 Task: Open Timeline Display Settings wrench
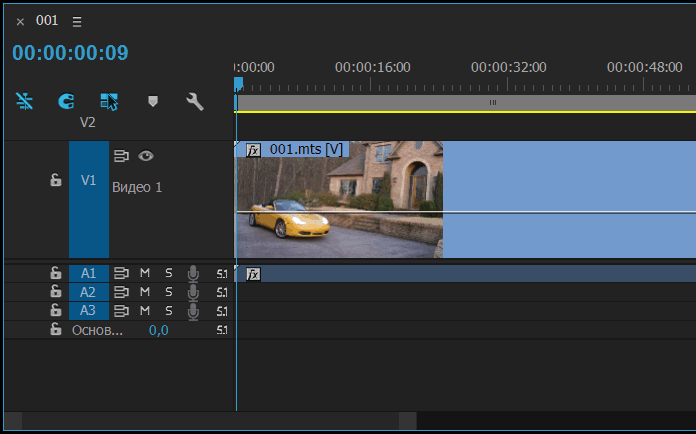pos(195,101)
